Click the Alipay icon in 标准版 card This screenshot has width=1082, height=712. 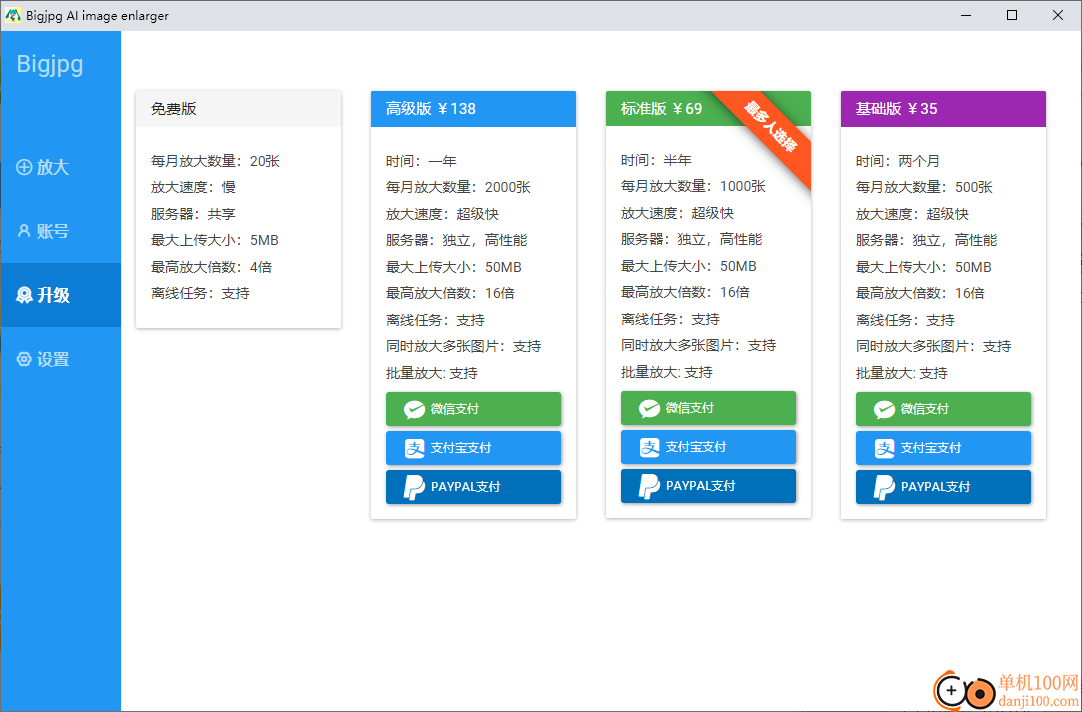[649, 447]
